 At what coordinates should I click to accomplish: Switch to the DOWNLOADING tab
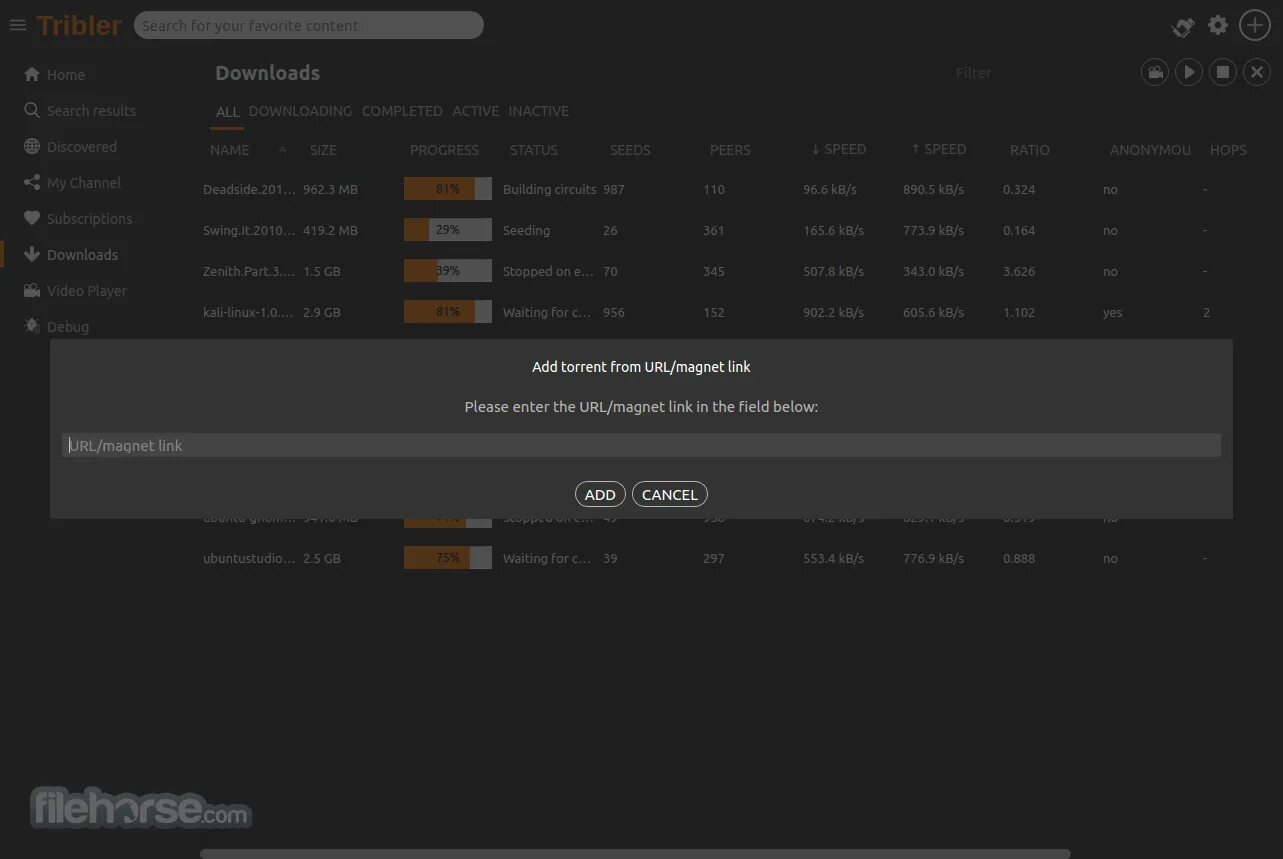tap(300, 111)
